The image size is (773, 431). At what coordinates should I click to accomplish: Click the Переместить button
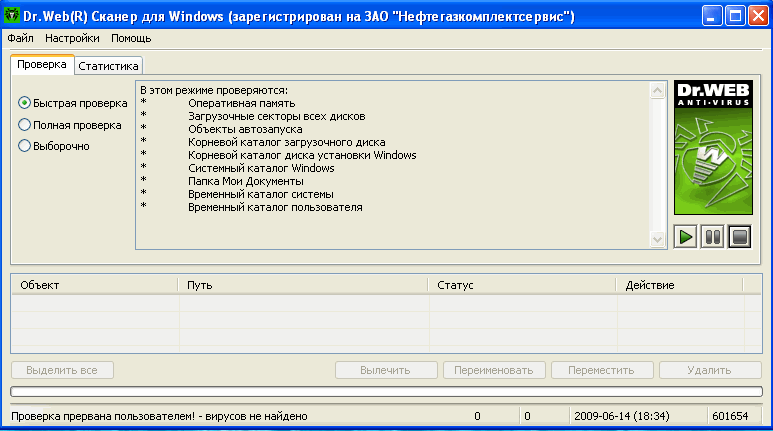tap(602, 370)
